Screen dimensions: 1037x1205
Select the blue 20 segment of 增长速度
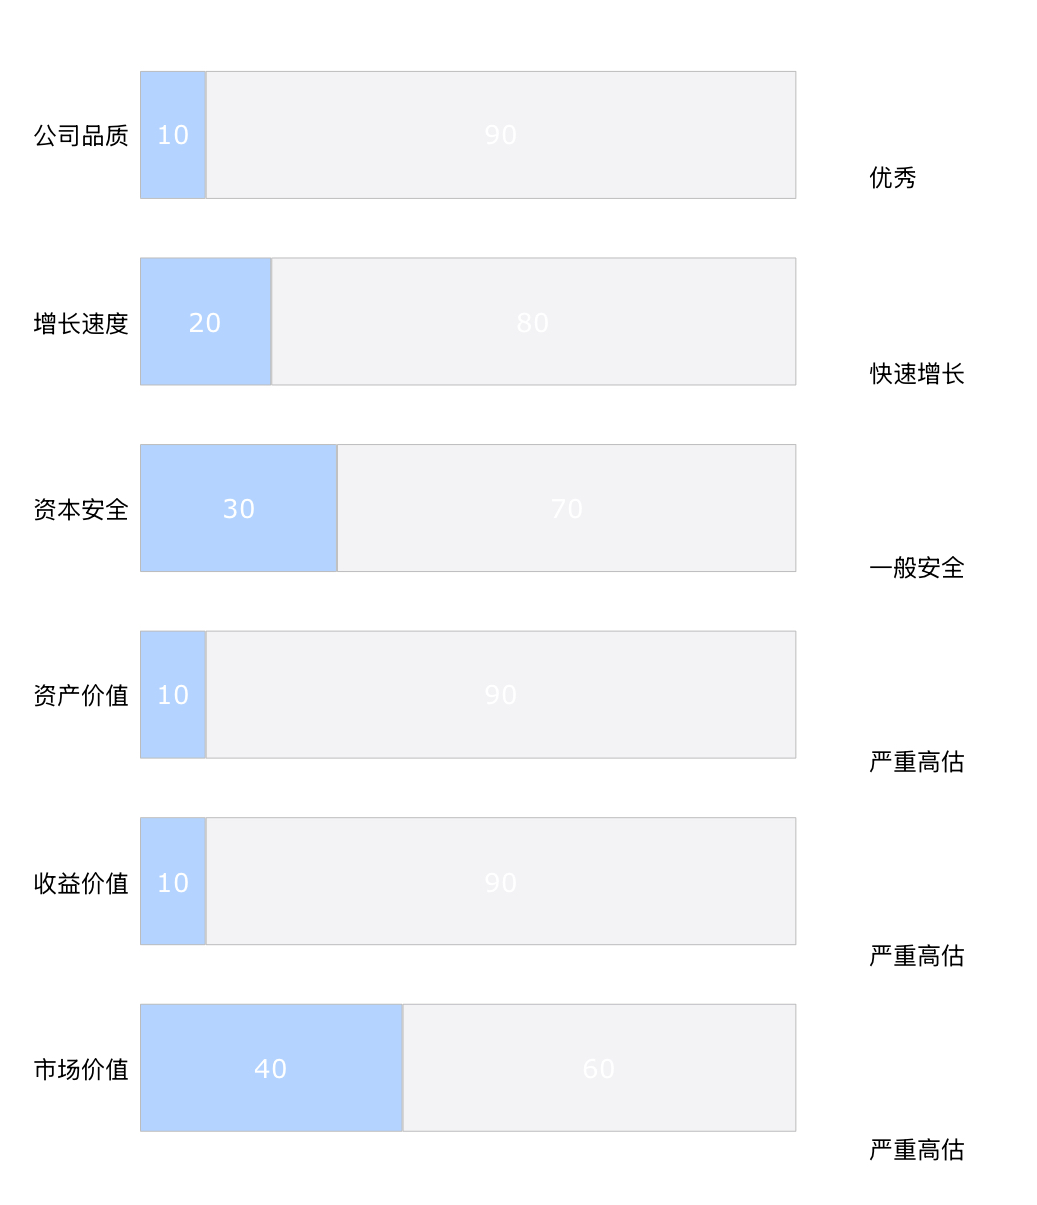(206, 321)
